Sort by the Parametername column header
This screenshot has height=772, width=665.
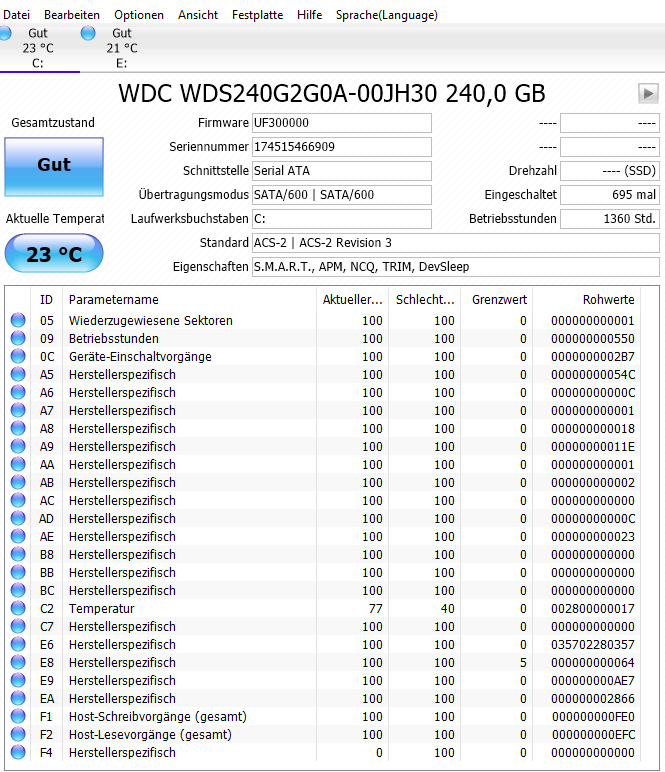click(190, 299)
